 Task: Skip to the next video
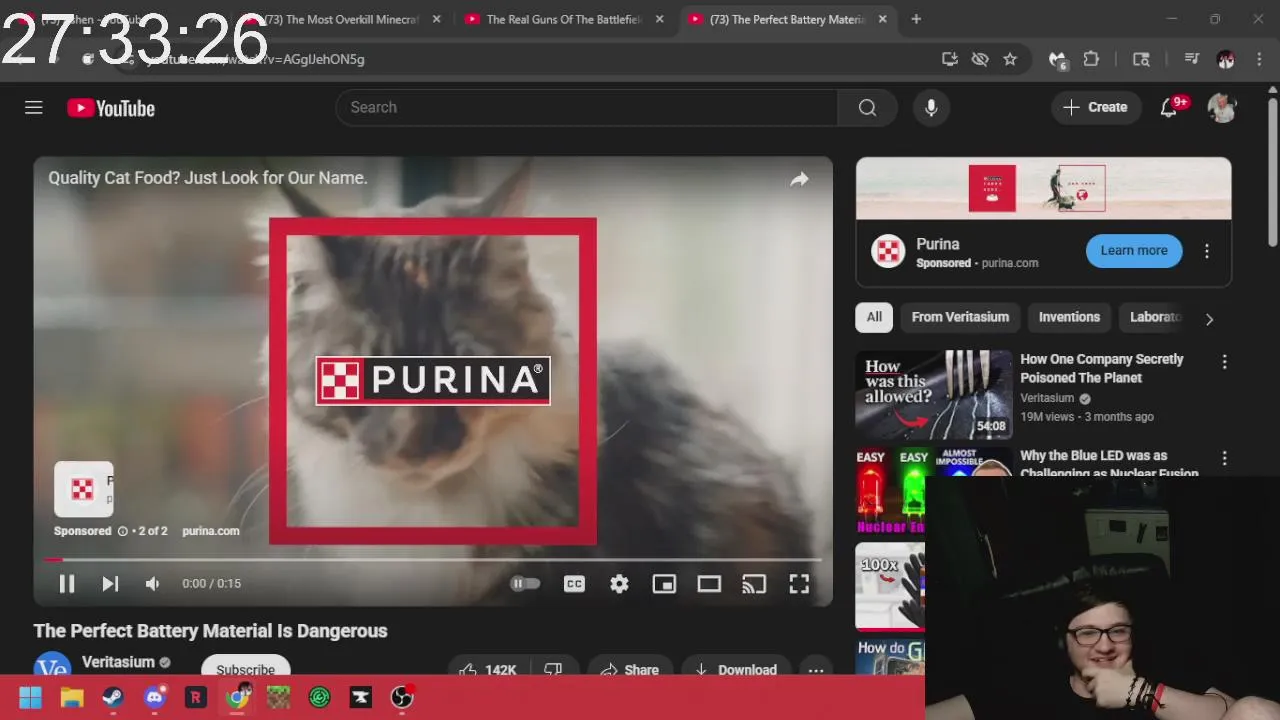pos(110,584)
